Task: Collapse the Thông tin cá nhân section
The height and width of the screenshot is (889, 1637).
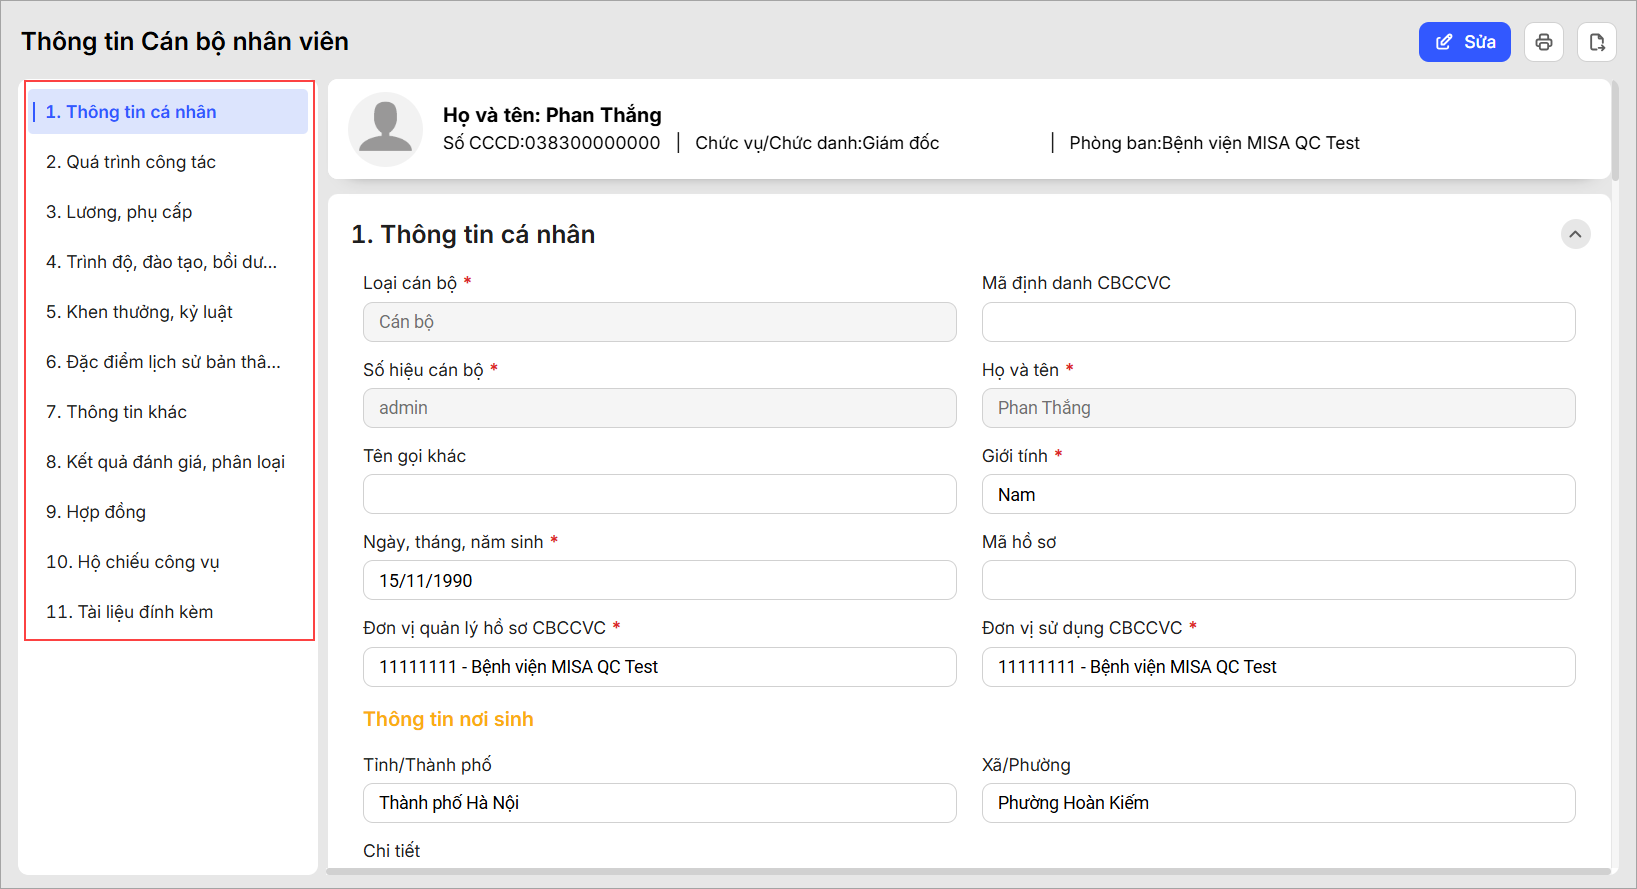Action: 1575,234
